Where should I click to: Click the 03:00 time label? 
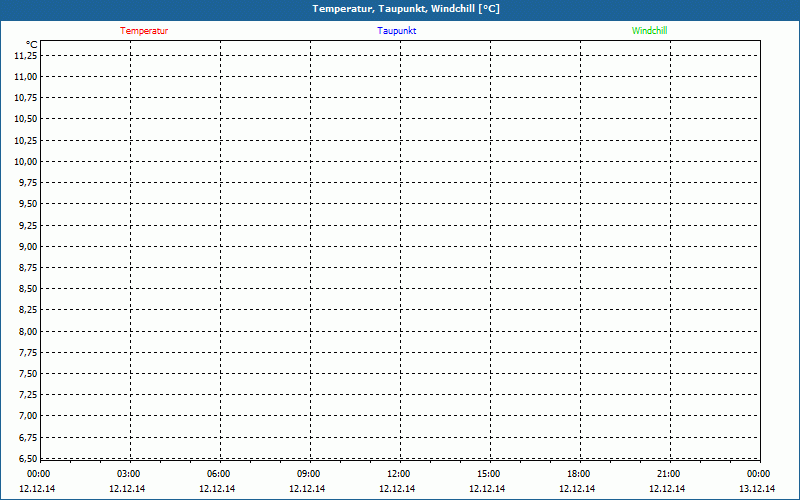tap(129, 474)
